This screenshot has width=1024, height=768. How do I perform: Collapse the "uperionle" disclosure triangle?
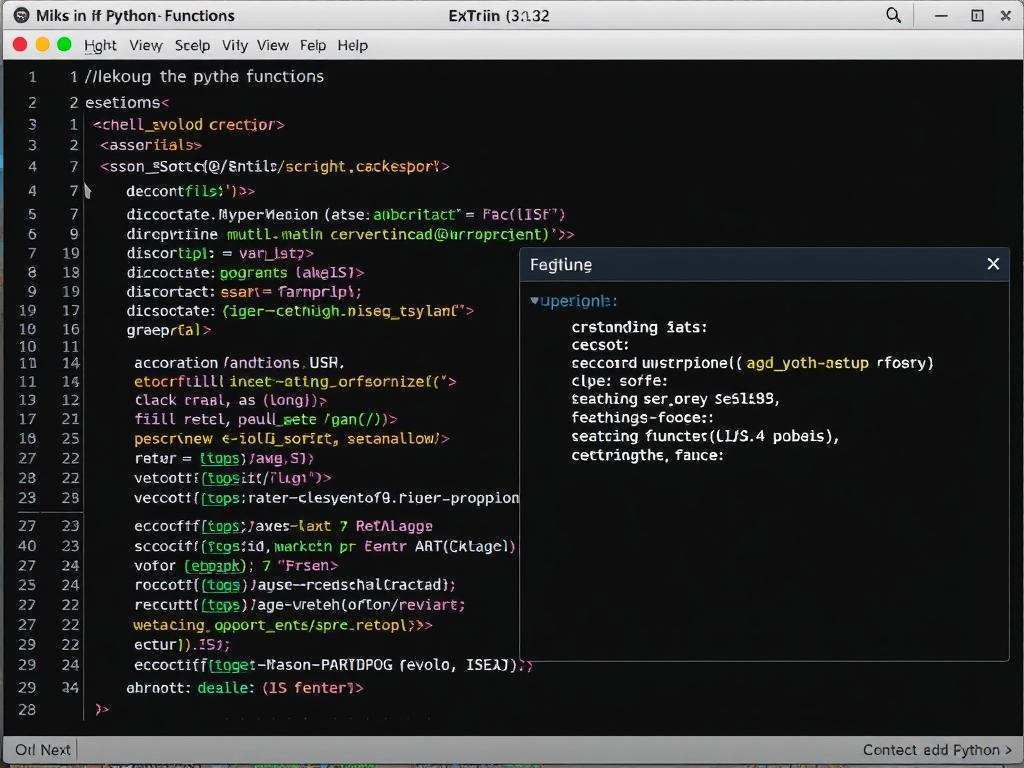click(x=536, y=300)
